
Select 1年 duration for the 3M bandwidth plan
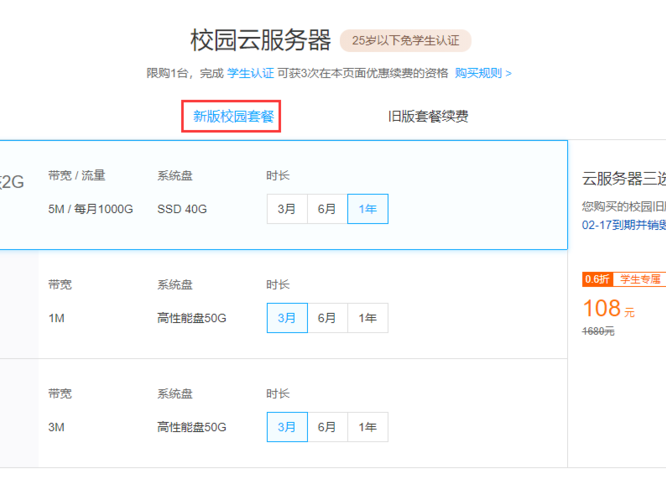click(x=368, y=427)
